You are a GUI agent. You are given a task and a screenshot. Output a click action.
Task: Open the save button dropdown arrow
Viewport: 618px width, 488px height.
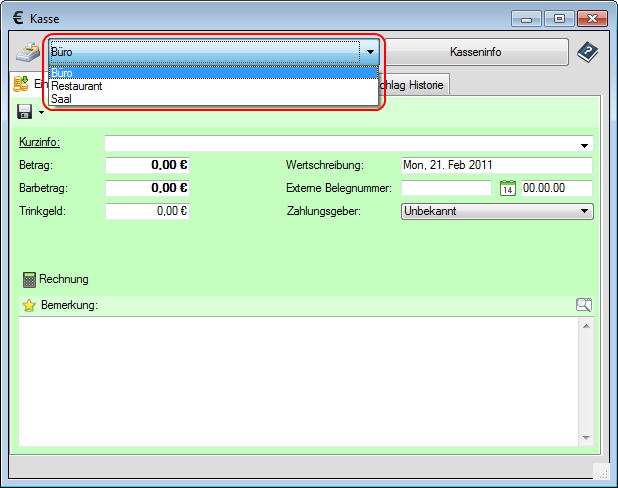(42, 112)
